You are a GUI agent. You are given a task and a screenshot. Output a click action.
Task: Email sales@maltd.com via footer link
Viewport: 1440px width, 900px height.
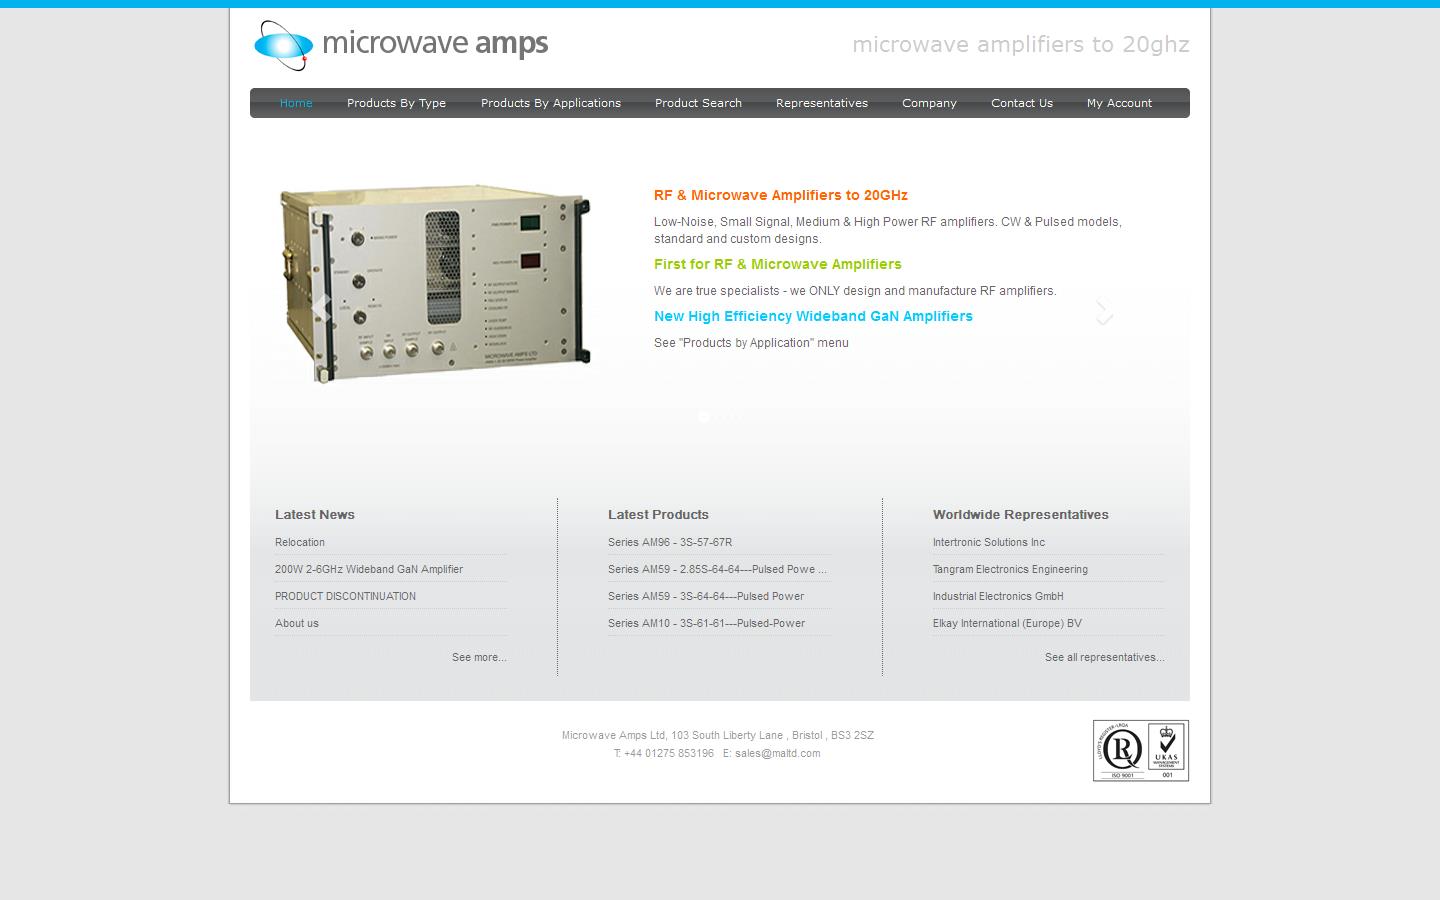[x=777, y=753]
